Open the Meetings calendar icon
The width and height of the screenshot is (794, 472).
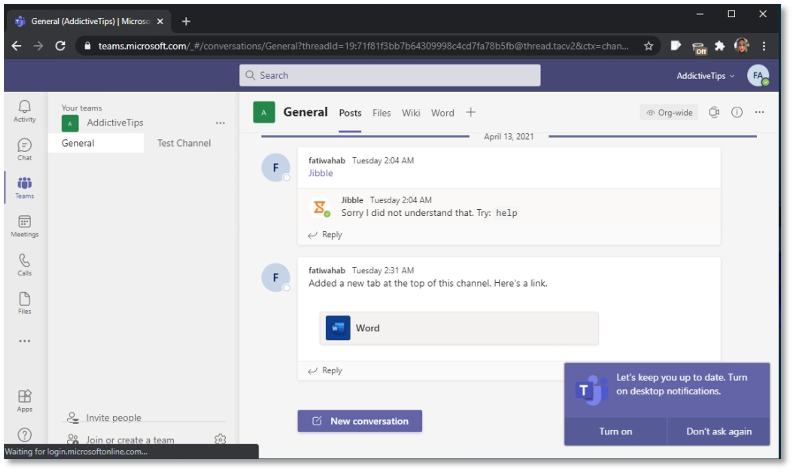point(24,226)
